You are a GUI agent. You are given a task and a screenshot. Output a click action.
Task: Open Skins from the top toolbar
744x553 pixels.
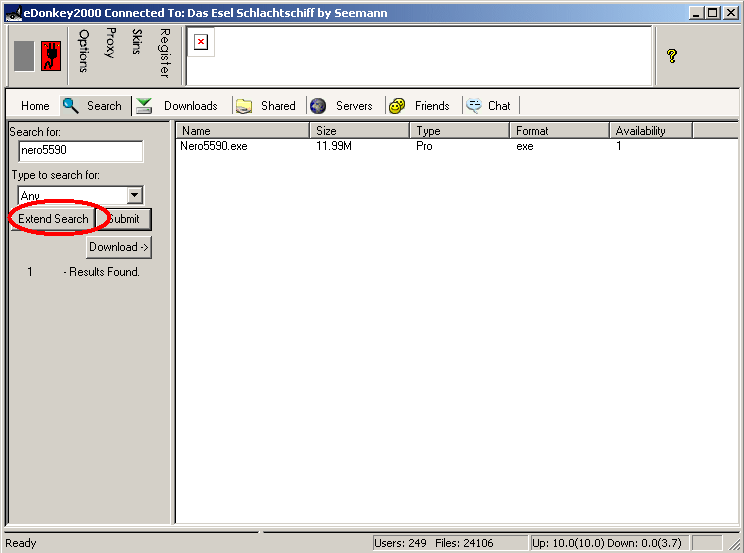(137, 41)
